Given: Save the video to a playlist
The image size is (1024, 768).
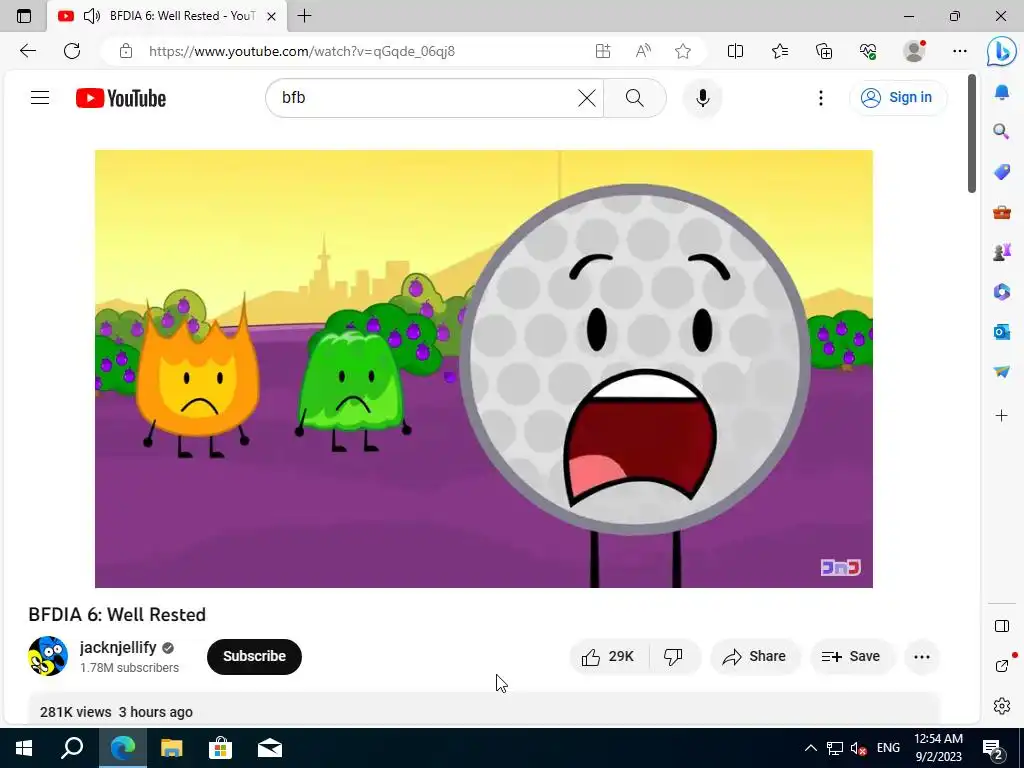Looking at the screenshot, I should point(851,656).
